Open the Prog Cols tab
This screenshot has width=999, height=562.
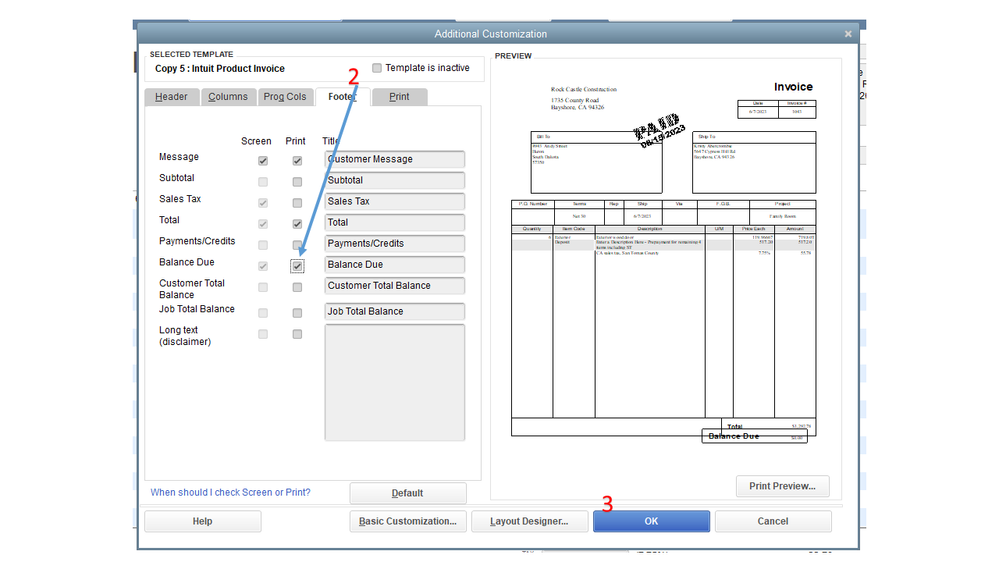click(285, 97)
